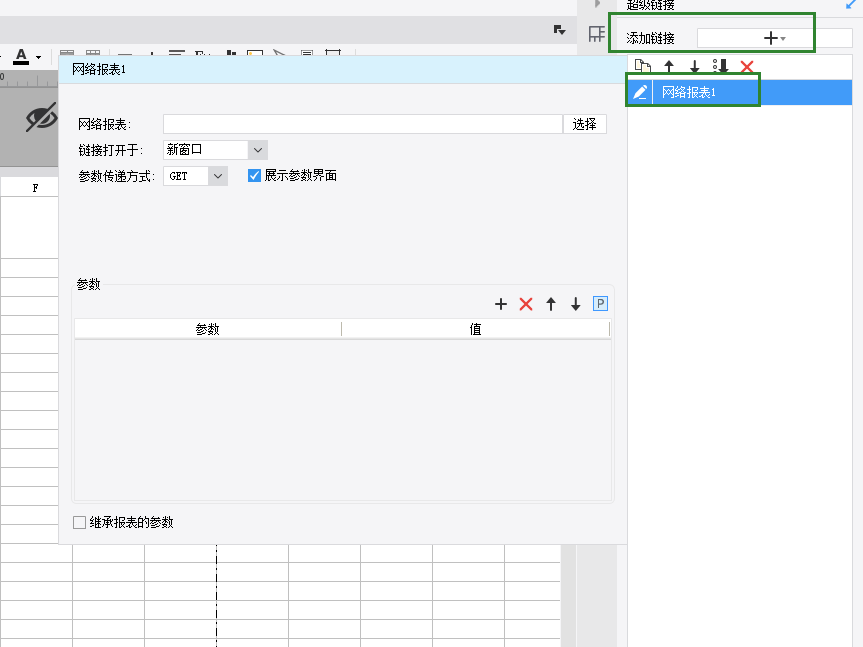863x647 pixels.
Task: Click the 网络报表 path input field
Action: [x=363, y=124]
